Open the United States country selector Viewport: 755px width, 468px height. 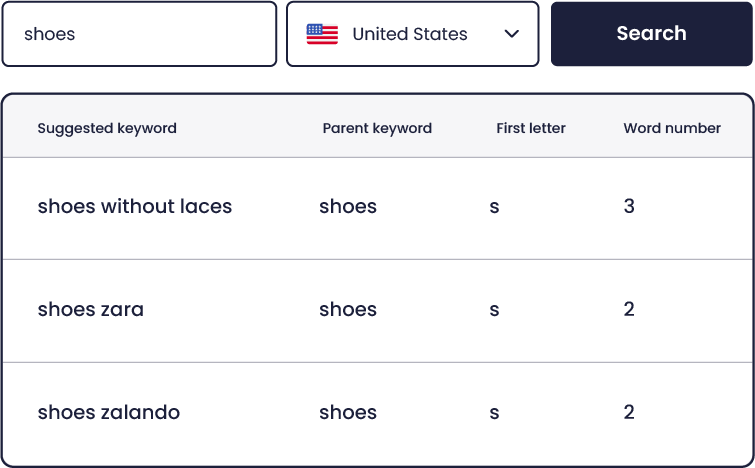(413, 34)
